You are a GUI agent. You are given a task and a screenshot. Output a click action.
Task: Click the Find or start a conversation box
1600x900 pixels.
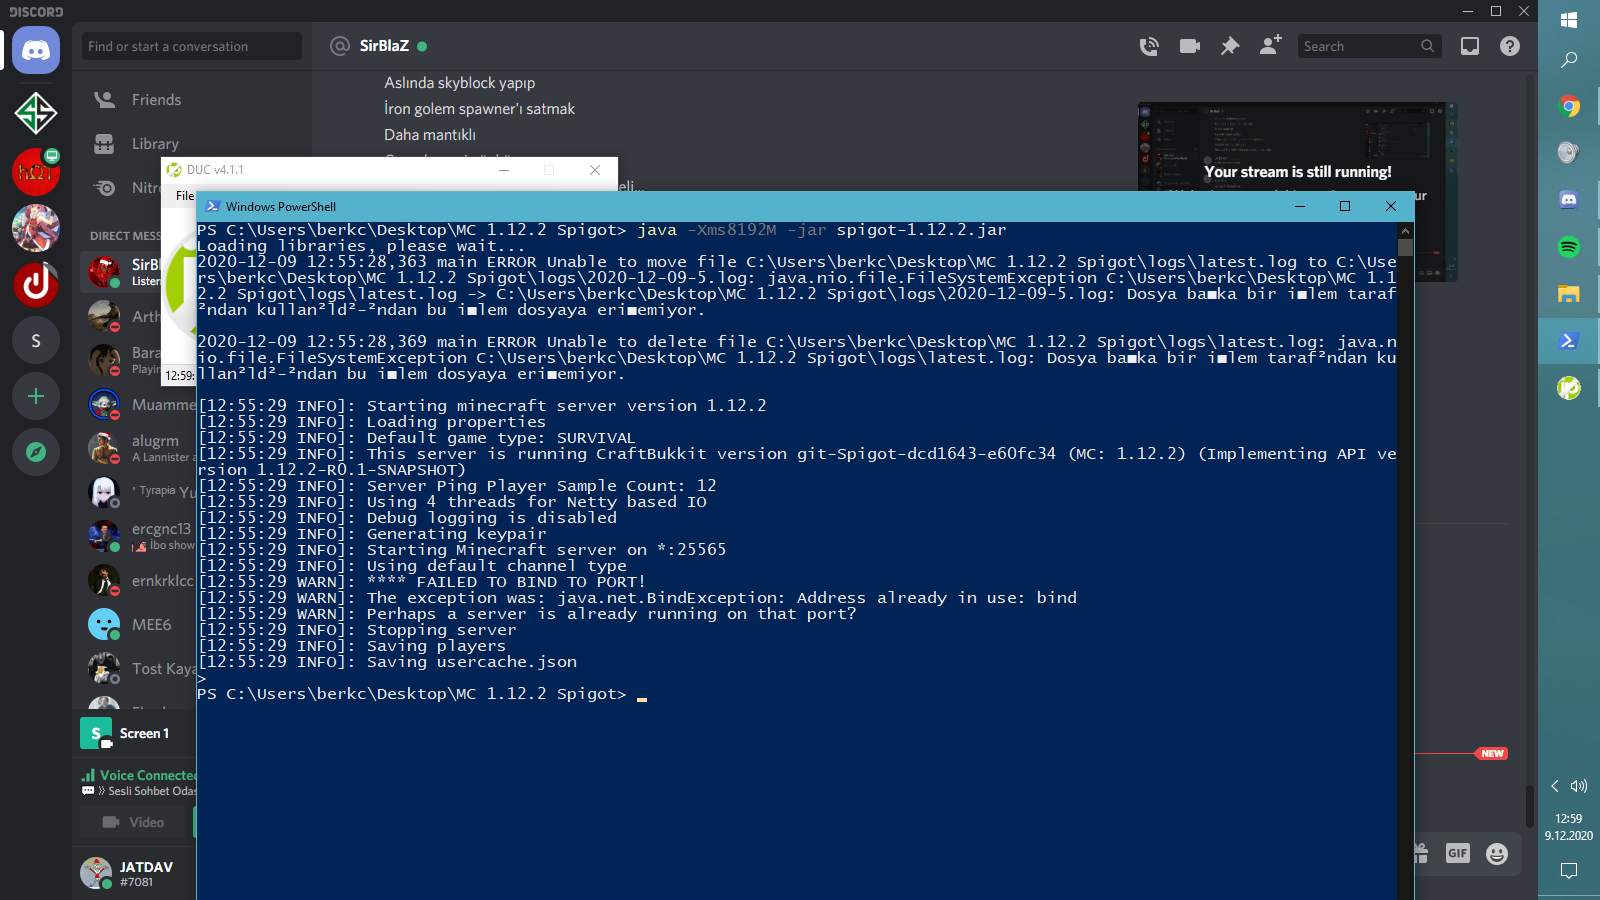coord(192,46)
